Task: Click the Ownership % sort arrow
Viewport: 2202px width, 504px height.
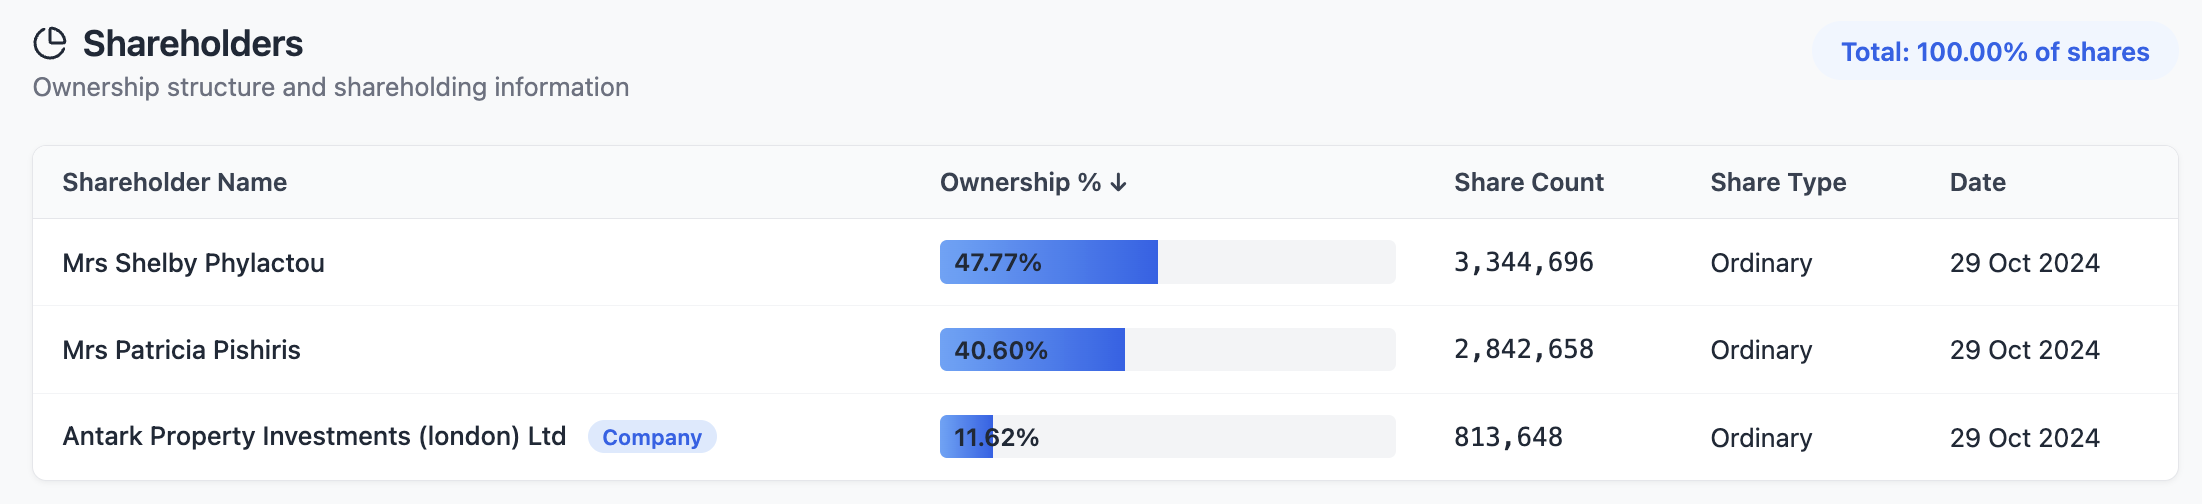Action: (x=1119, y=183)
